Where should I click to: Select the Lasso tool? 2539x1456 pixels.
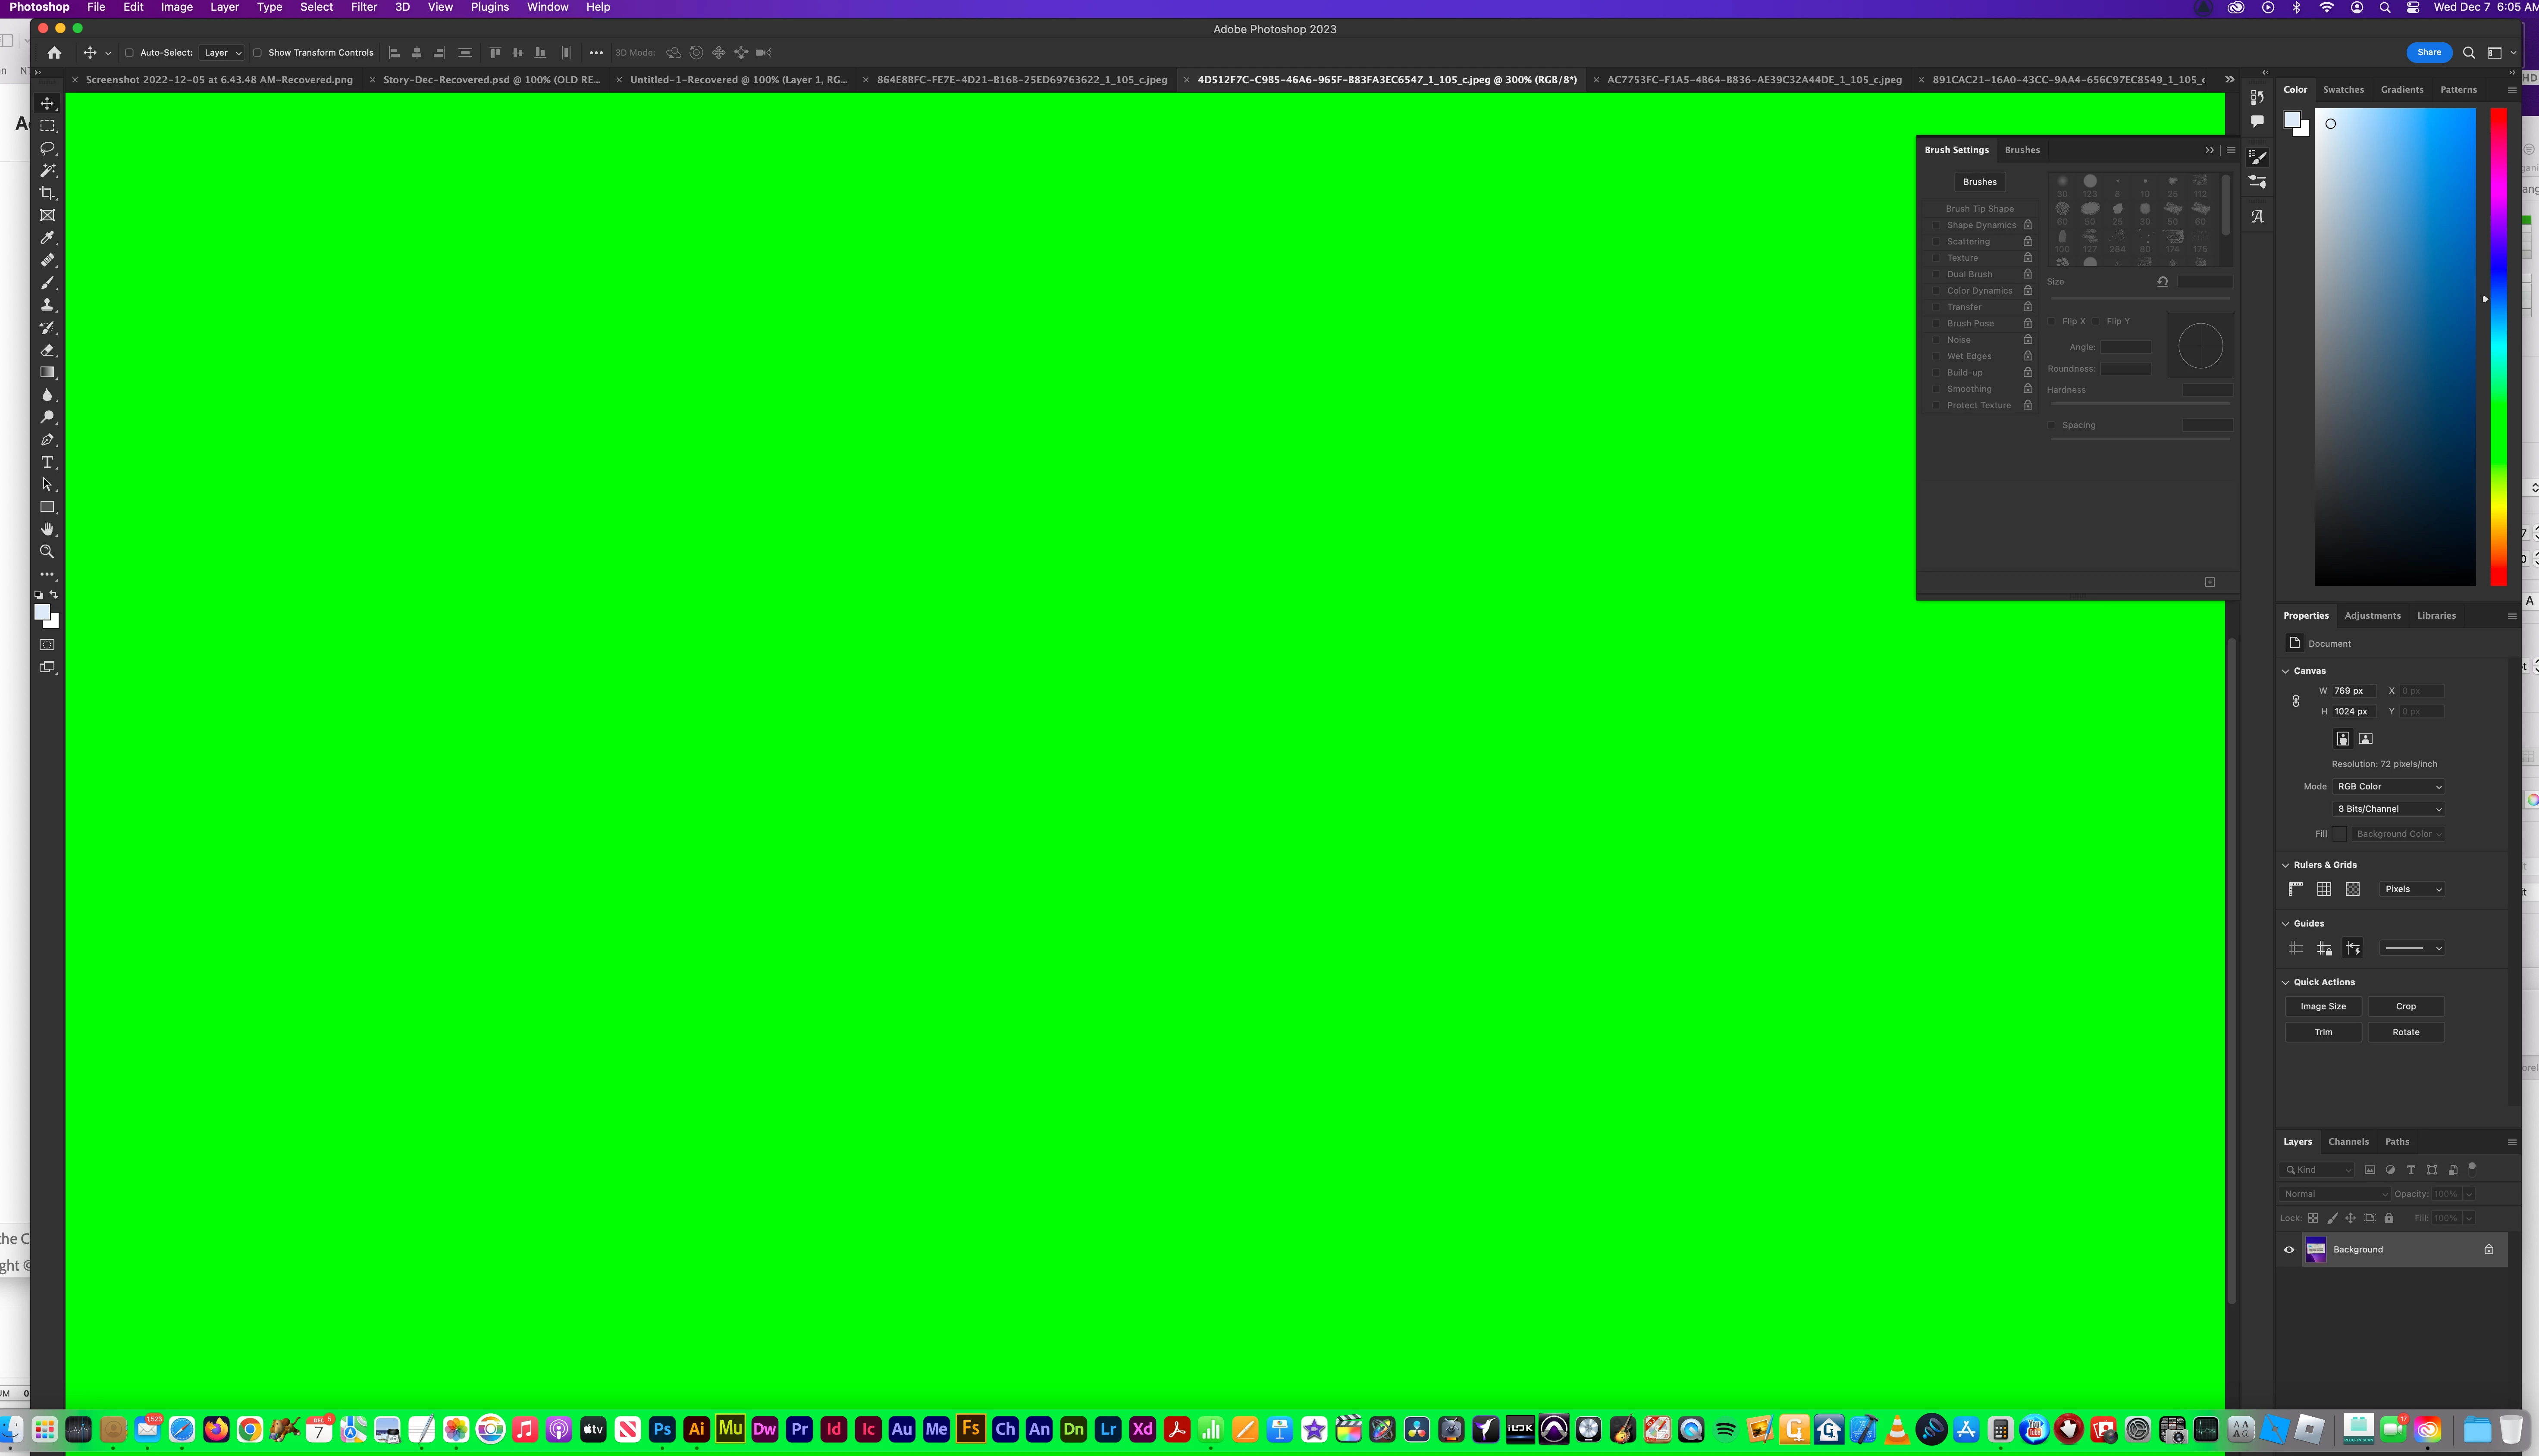(x=47, y=148)
